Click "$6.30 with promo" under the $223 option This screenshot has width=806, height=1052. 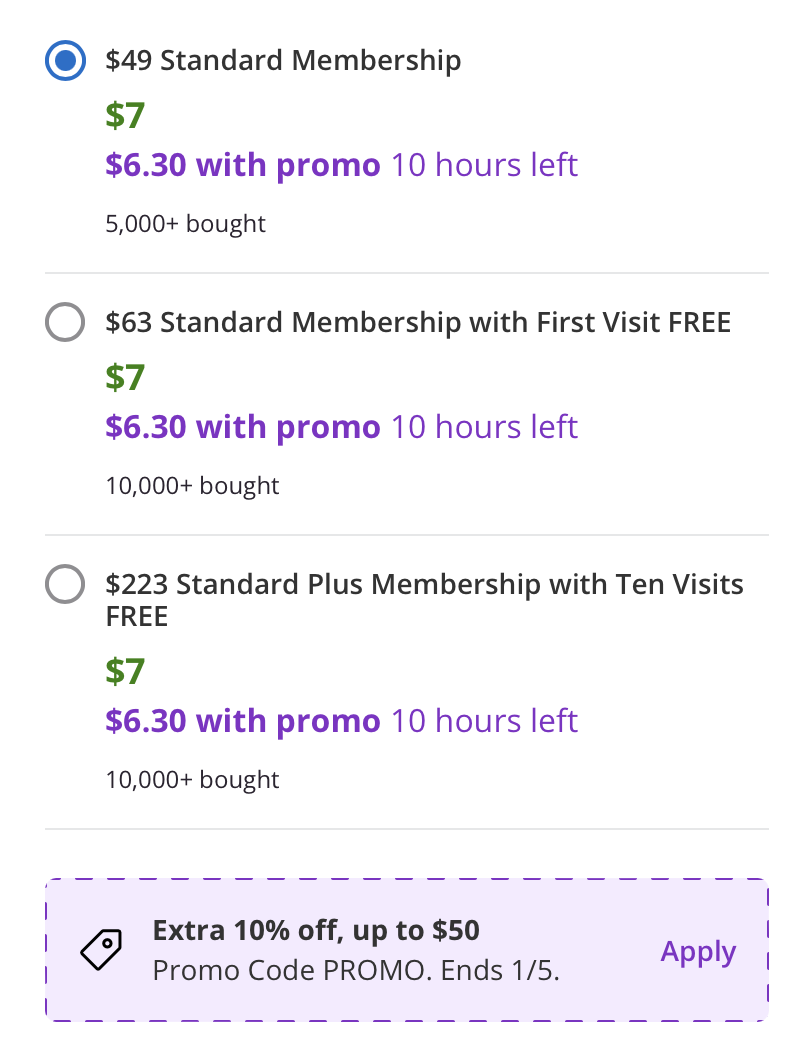click(x=243, y=721)
